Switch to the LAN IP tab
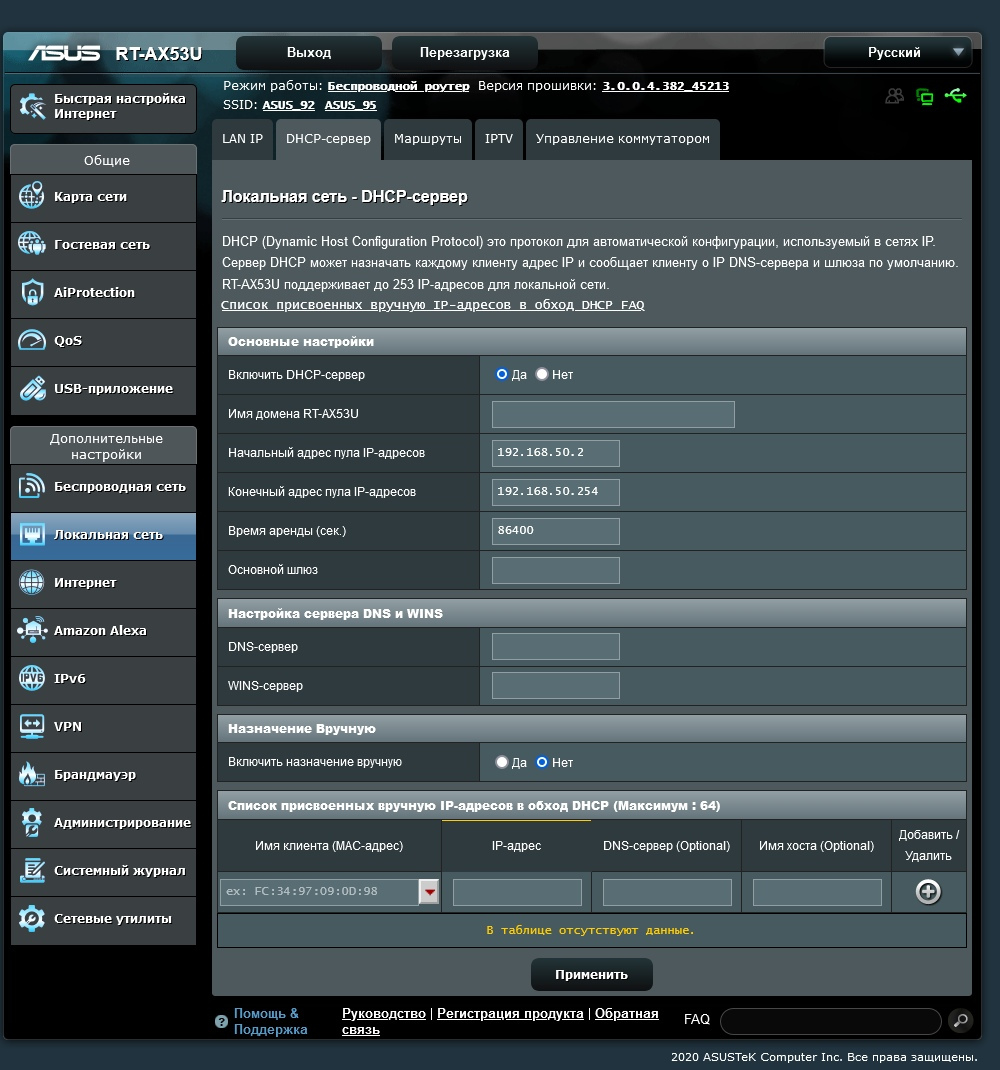This screenshot has height=1070, width=1000. (x=242, y=139)
